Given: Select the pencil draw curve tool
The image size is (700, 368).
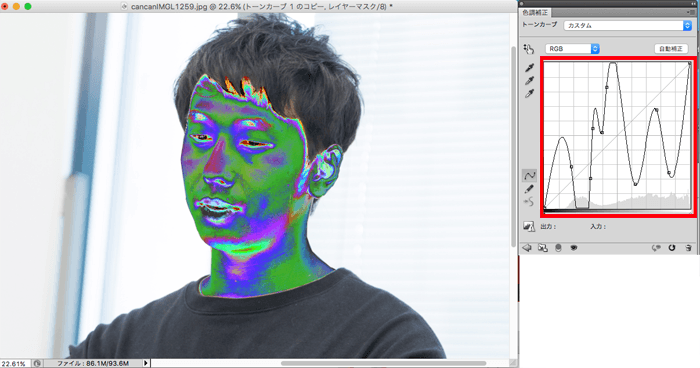Looking at the screenshot, I should [529, 189].
